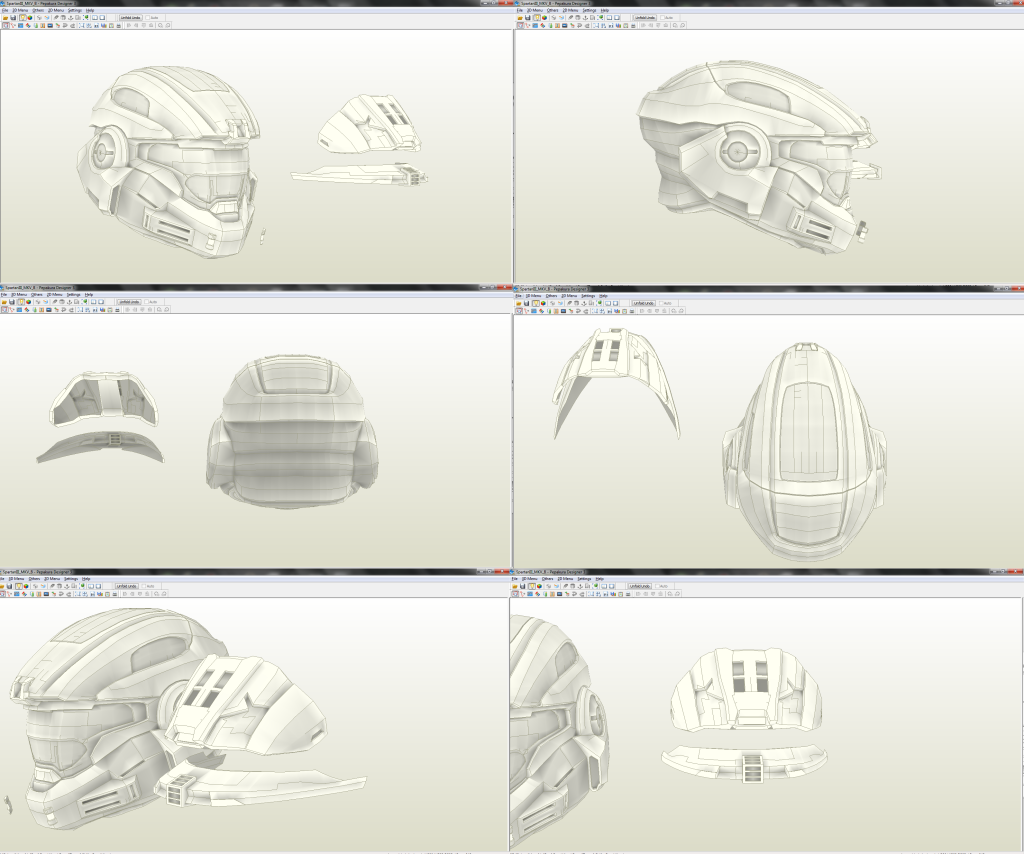1024x854 pixels.
Task: Toggle the light bulb icon in bottom-left window
Action: tap(19, 586)
